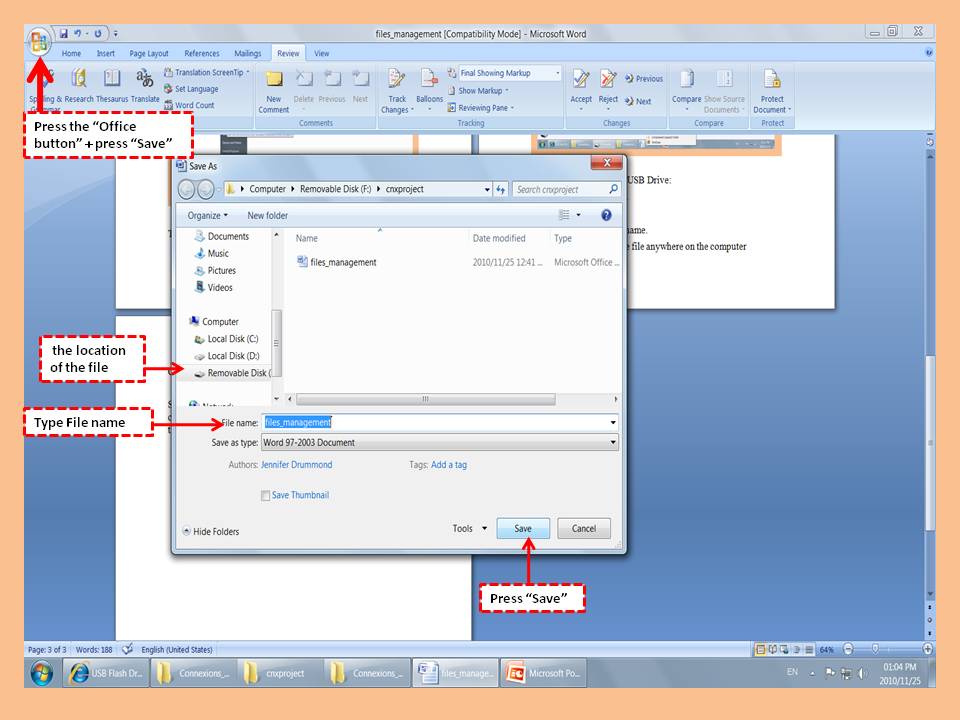Click the refresh icon beside the address bar
This screenshot has height=720, width=960.
click(x=501, y=190)
